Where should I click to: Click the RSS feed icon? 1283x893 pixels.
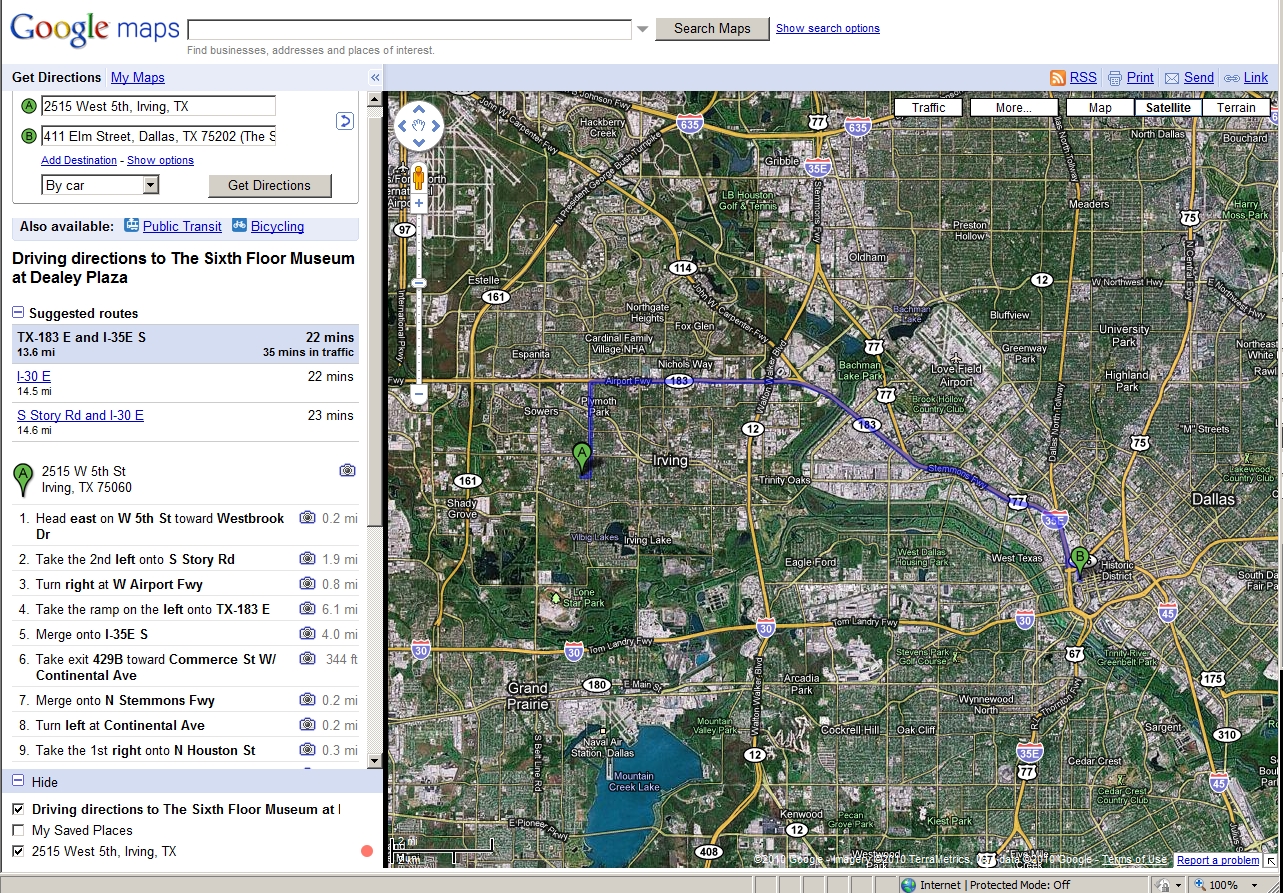[1058, 78]
